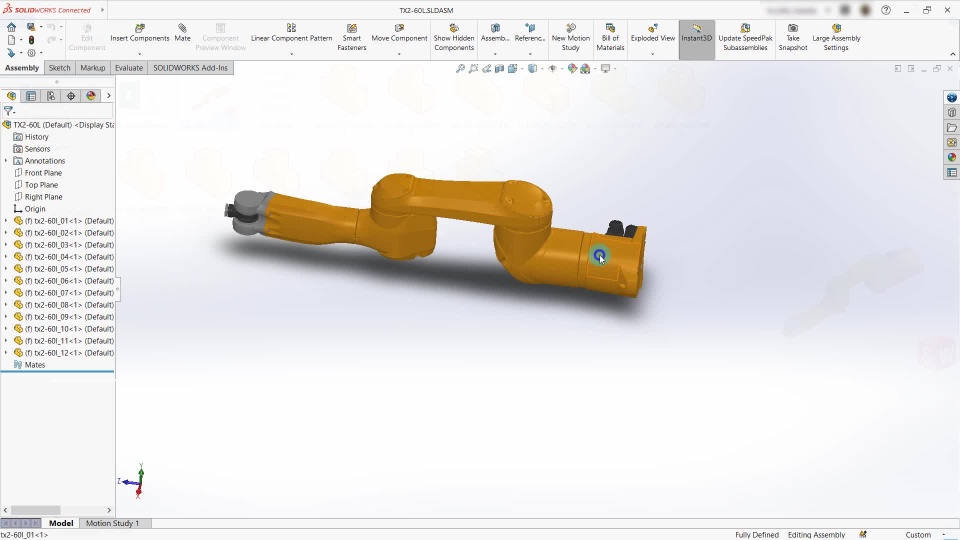Screen dimensions: 960x540
Task: Open History folder in tree
Action: (31, 137)
